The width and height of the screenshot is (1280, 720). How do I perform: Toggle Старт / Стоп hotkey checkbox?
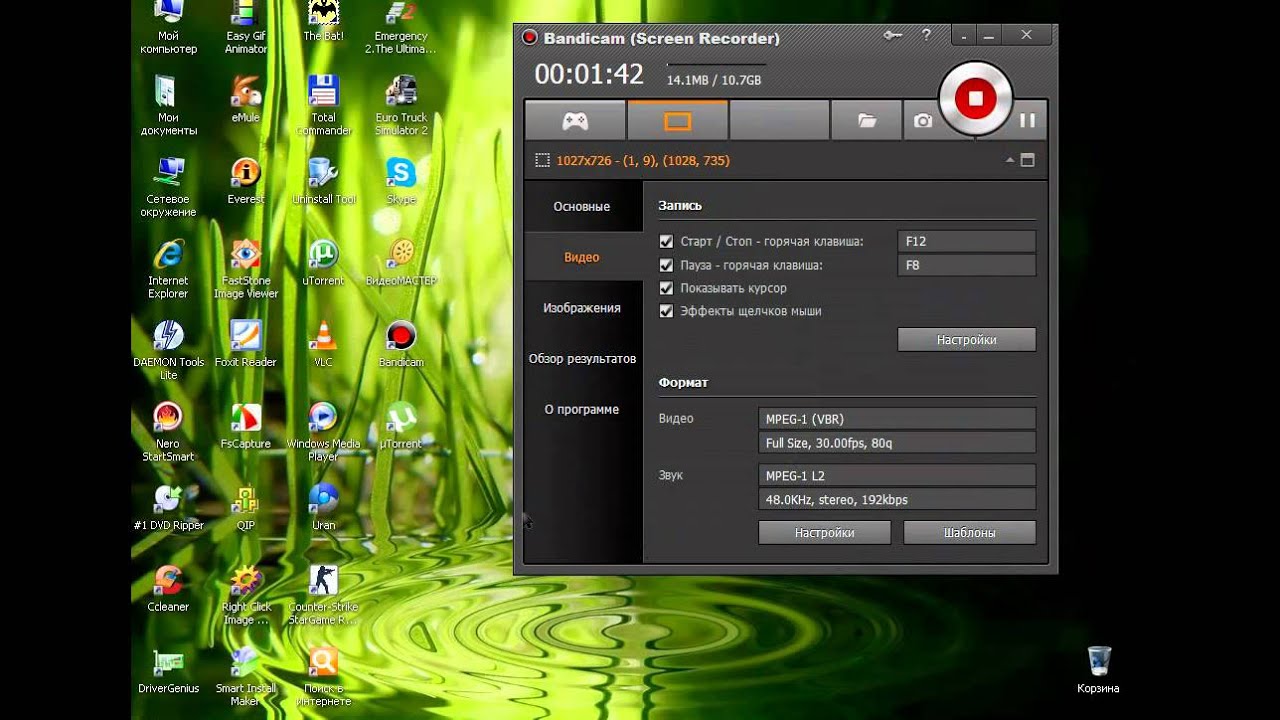(x=666, y=242)
